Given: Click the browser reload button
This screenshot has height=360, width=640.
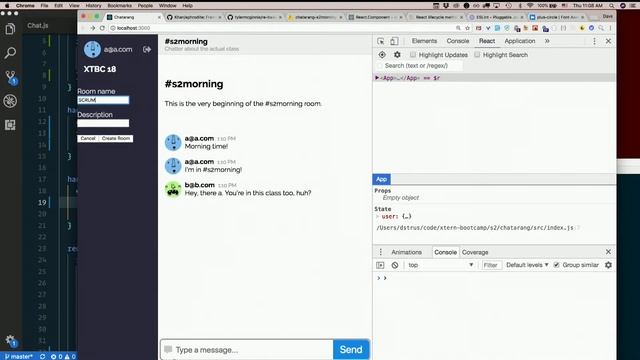Looking at the screenshot, I should 102,28.
